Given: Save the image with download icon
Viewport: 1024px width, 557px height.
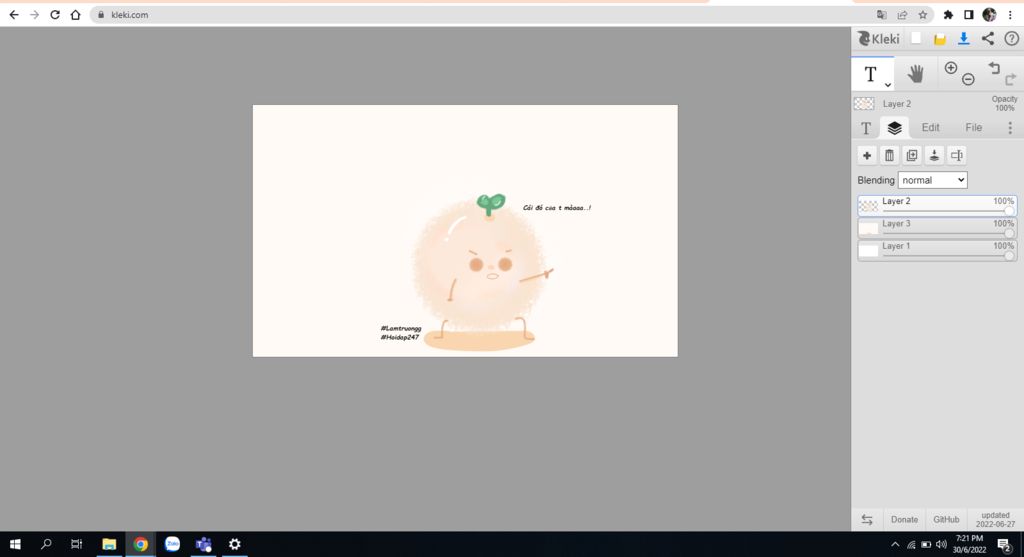Looking at the screenshot, I should click(963, 39).
